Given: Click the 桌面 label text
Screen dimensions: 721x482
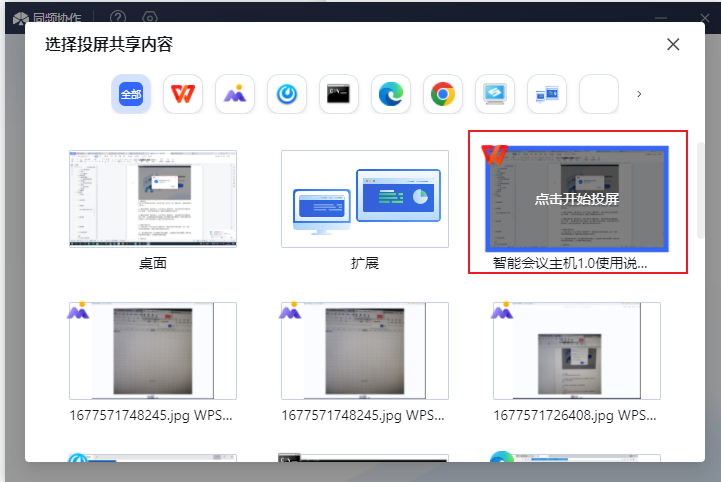Looking at the screenshot, I should 153,264.
